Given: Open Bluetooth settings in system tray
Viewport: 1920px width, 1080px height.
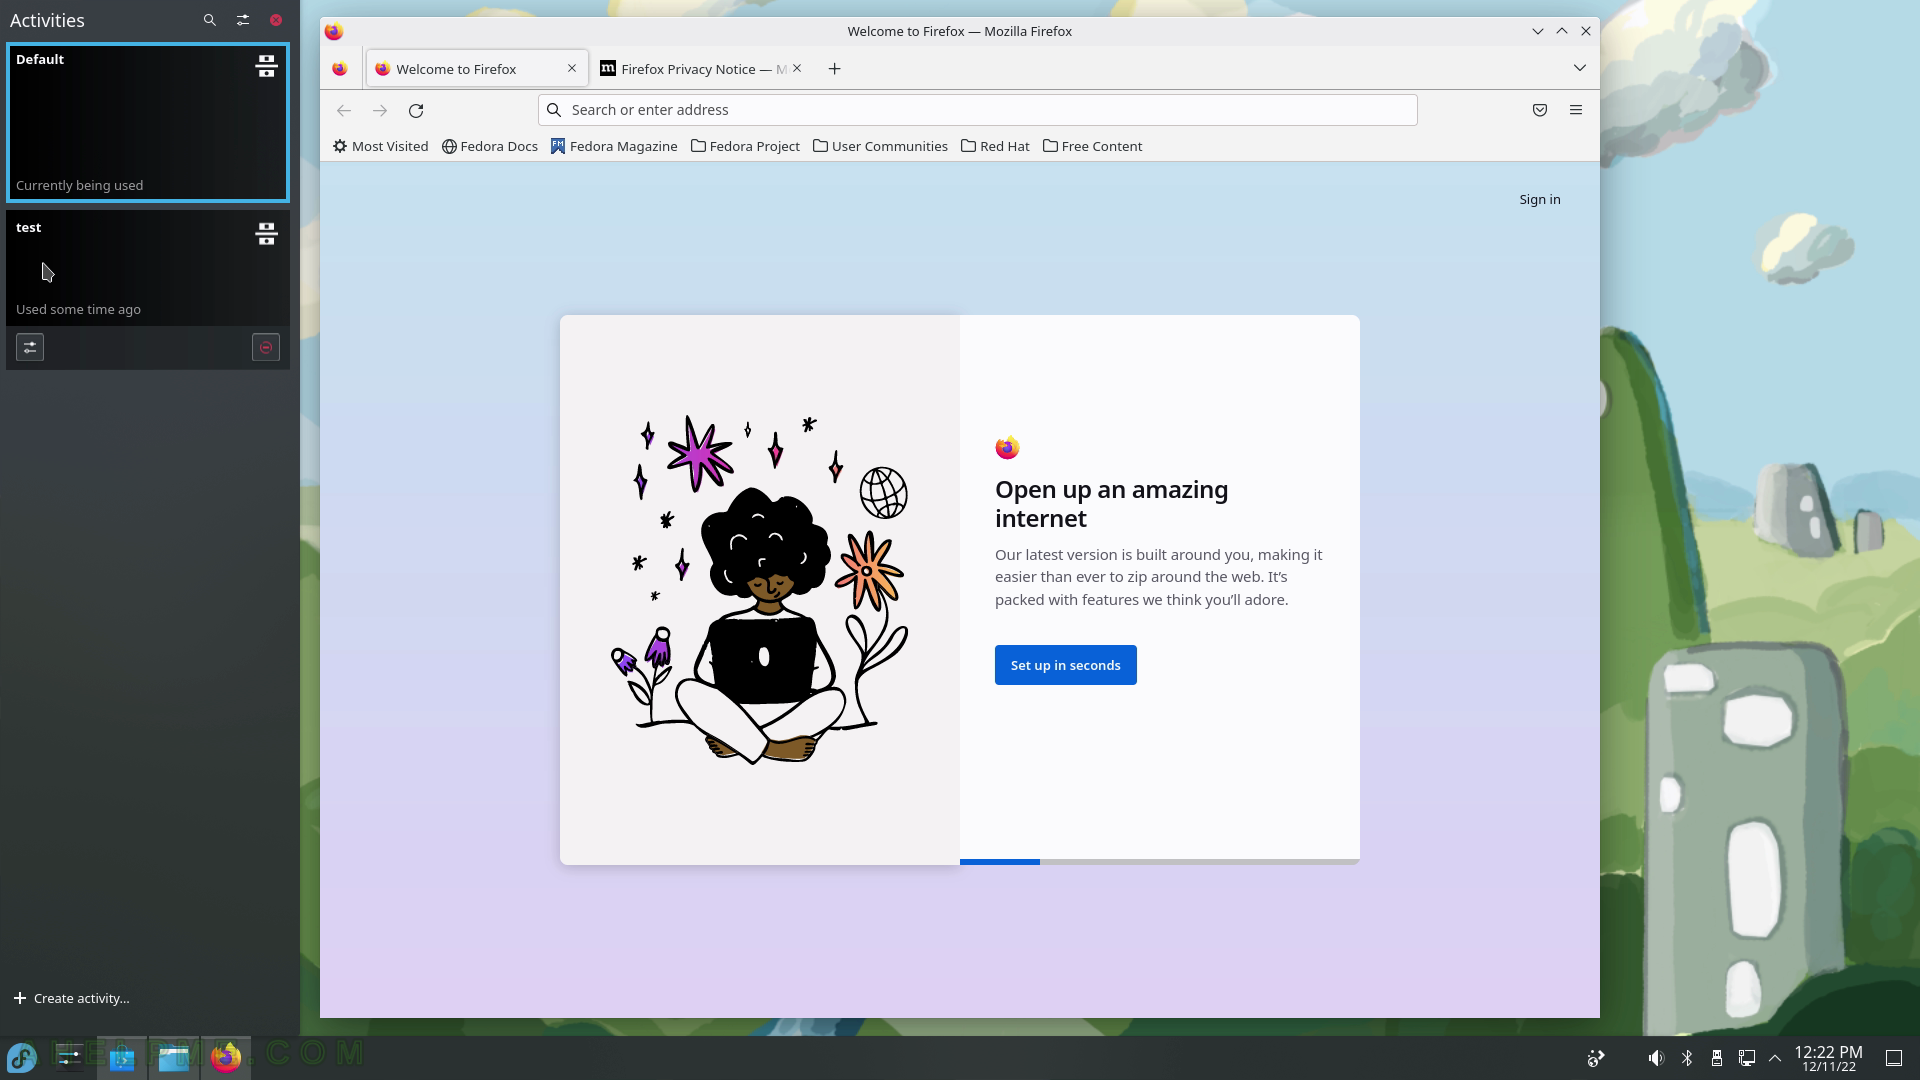Looking at the screenshot, I should pos(1687,1058).
